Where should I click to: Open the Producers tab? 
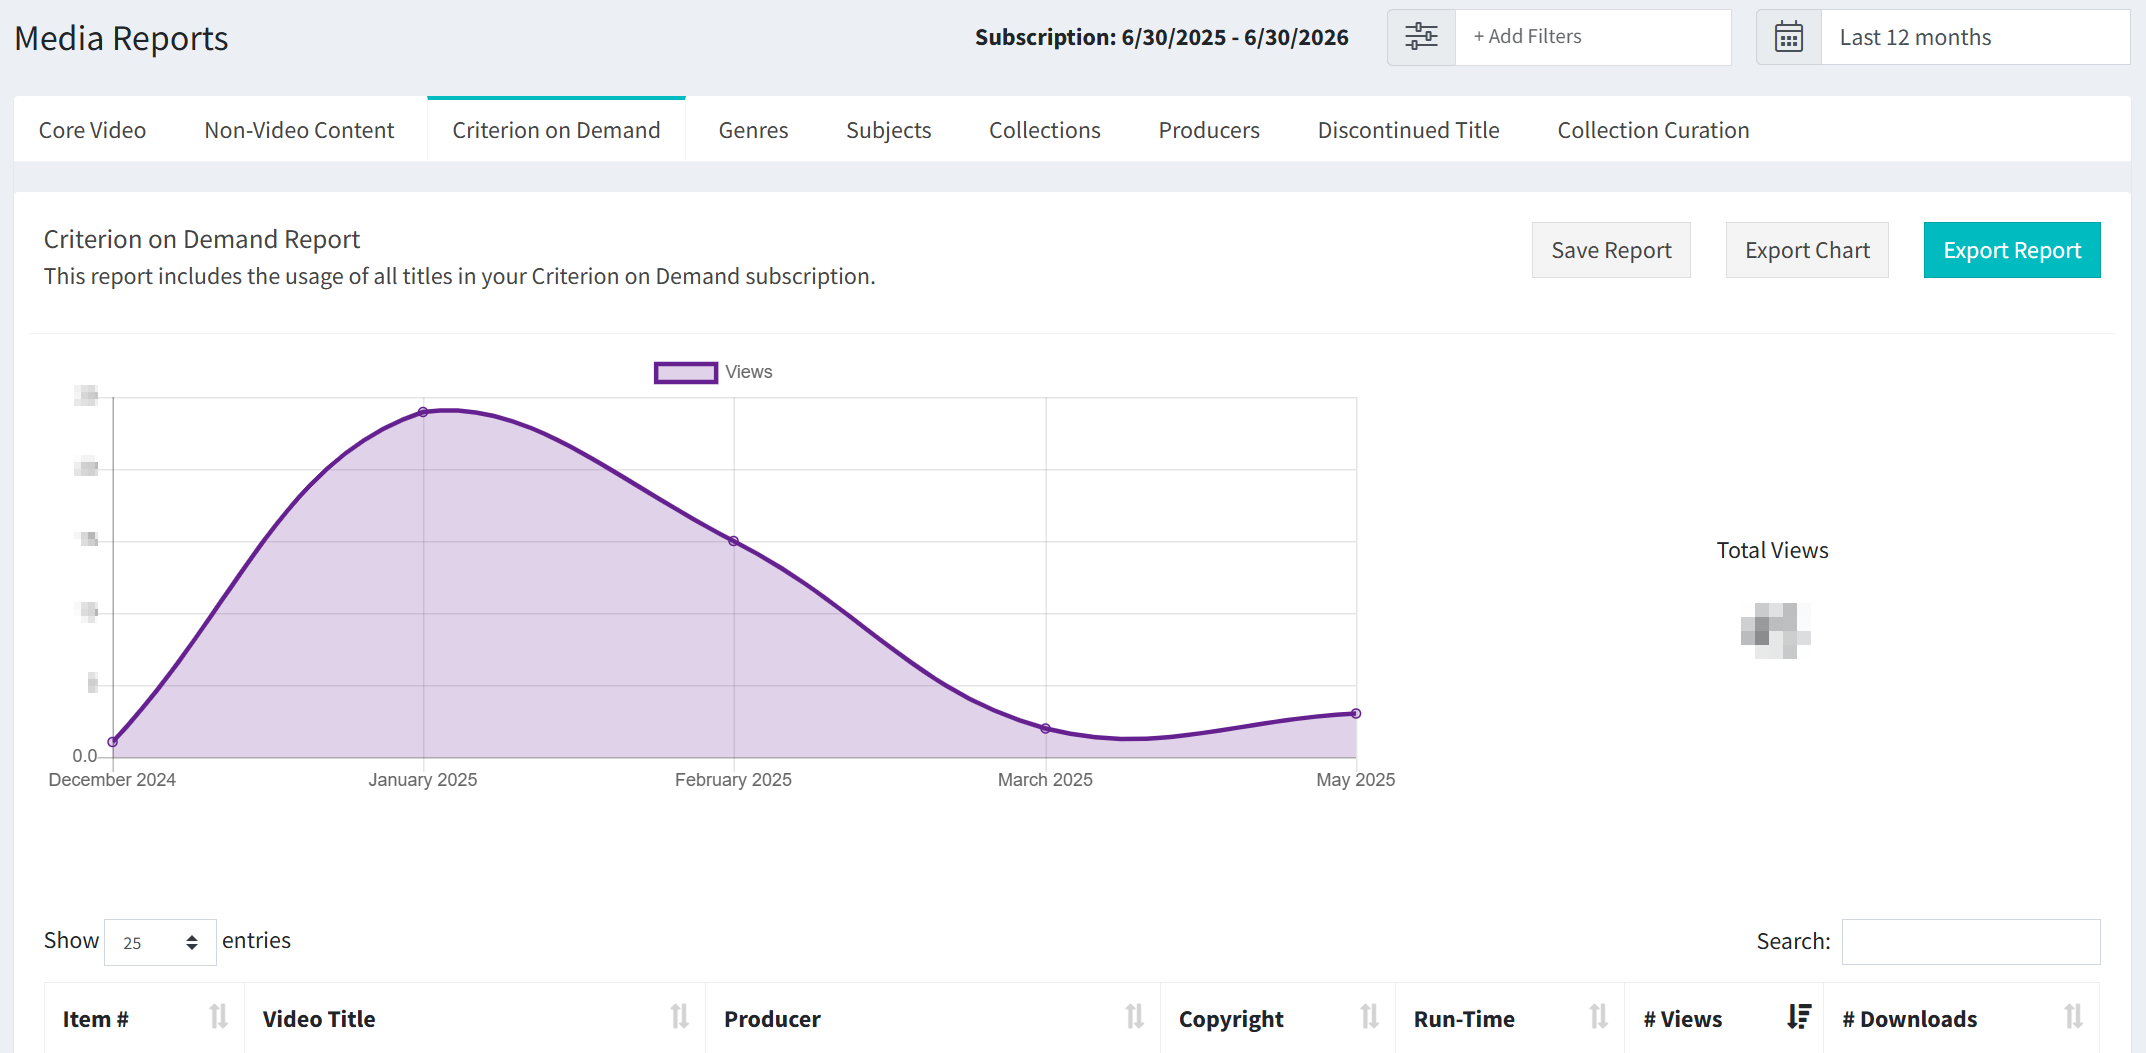pos(1209,130)
